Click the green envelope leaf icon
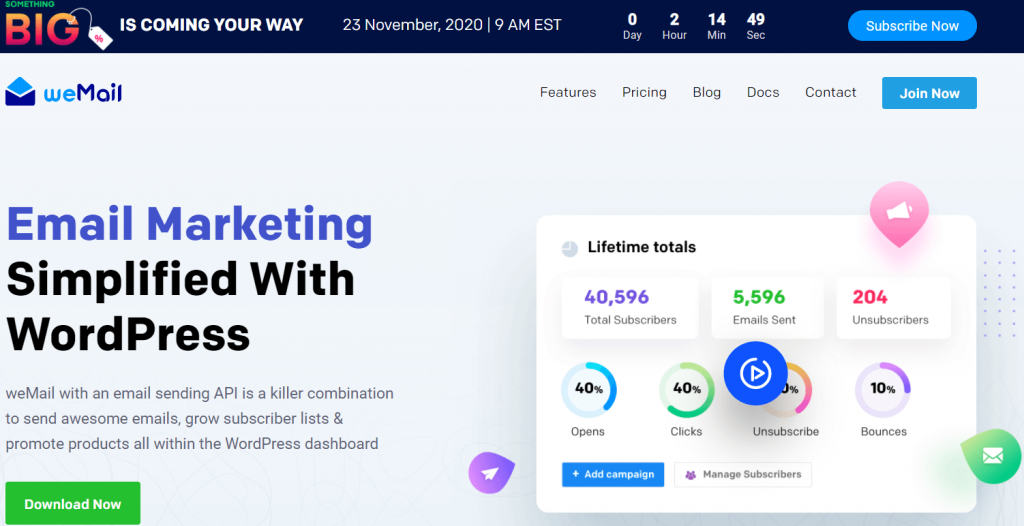The height and width of the screenshot is (526, 1024). pyautogui.click(x=991, y=456)
